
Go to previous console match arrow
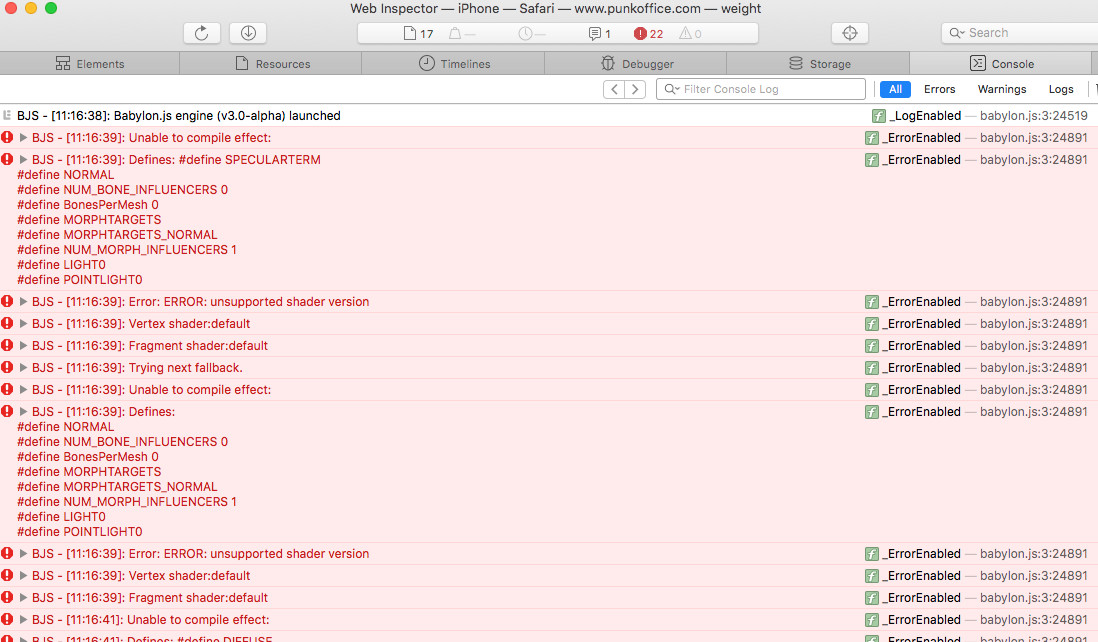[614, 89]
